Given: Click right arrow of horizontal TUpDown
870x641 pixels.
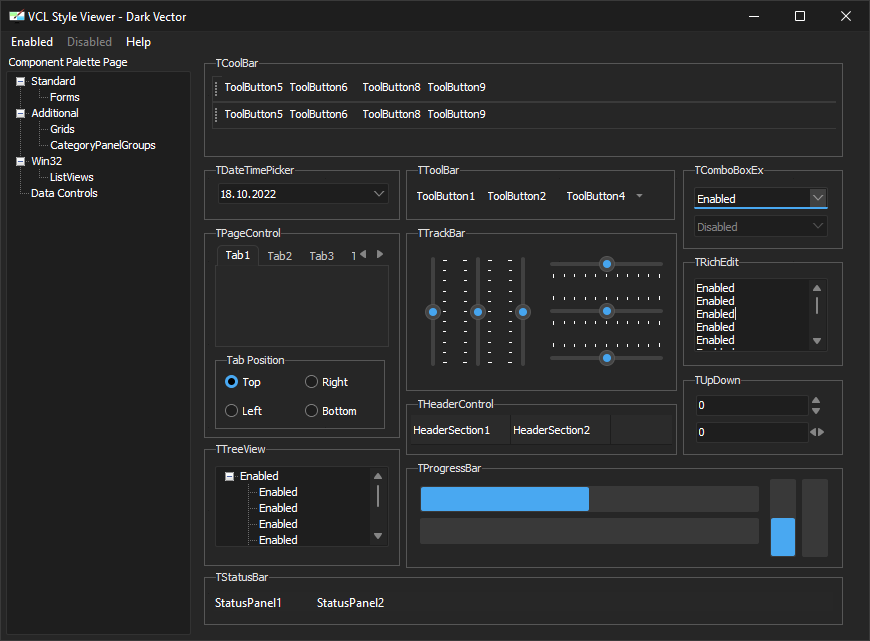Looking at the screenshot, I should (x=821, y=432).
